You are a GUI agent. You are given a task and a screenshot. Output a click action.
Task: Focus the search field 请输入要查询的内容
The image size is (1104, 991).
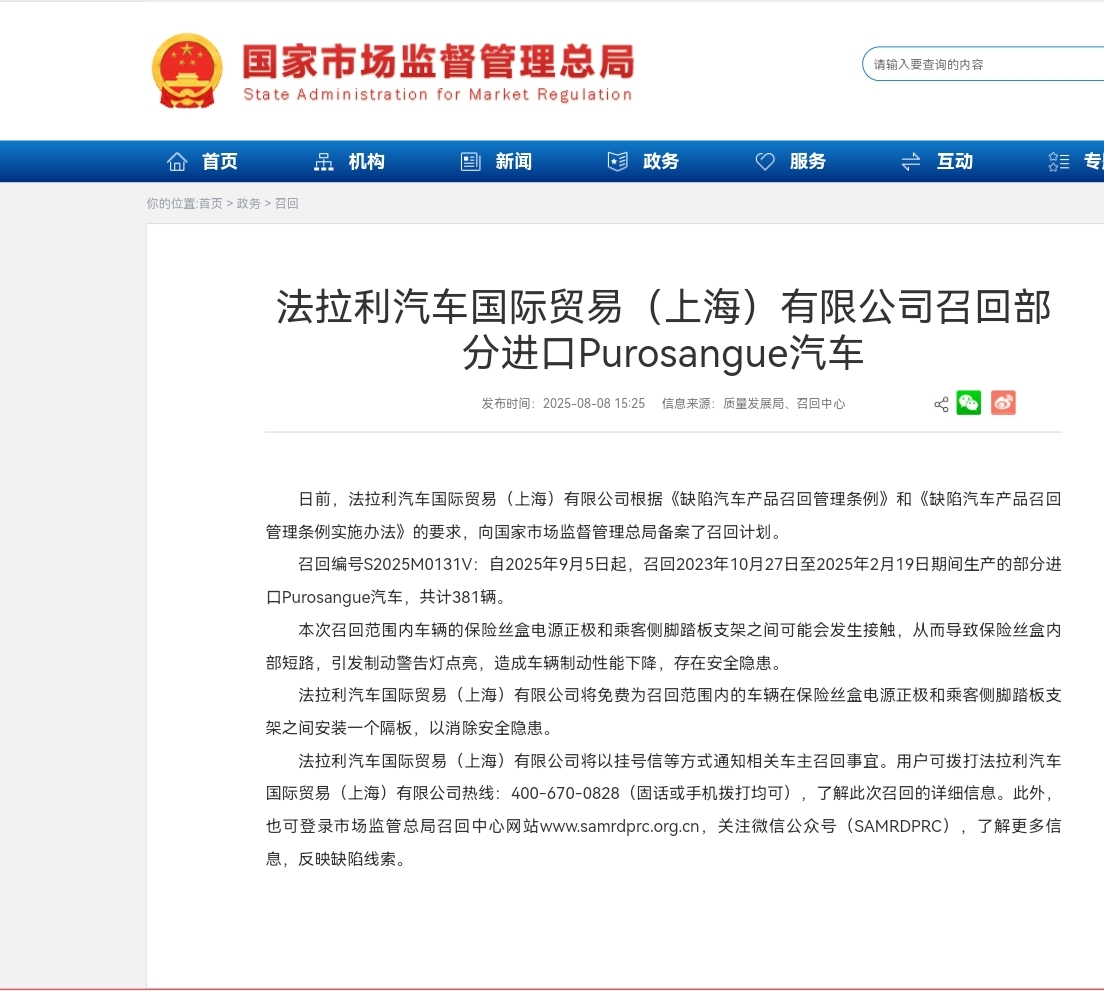[x=983, y=64]
